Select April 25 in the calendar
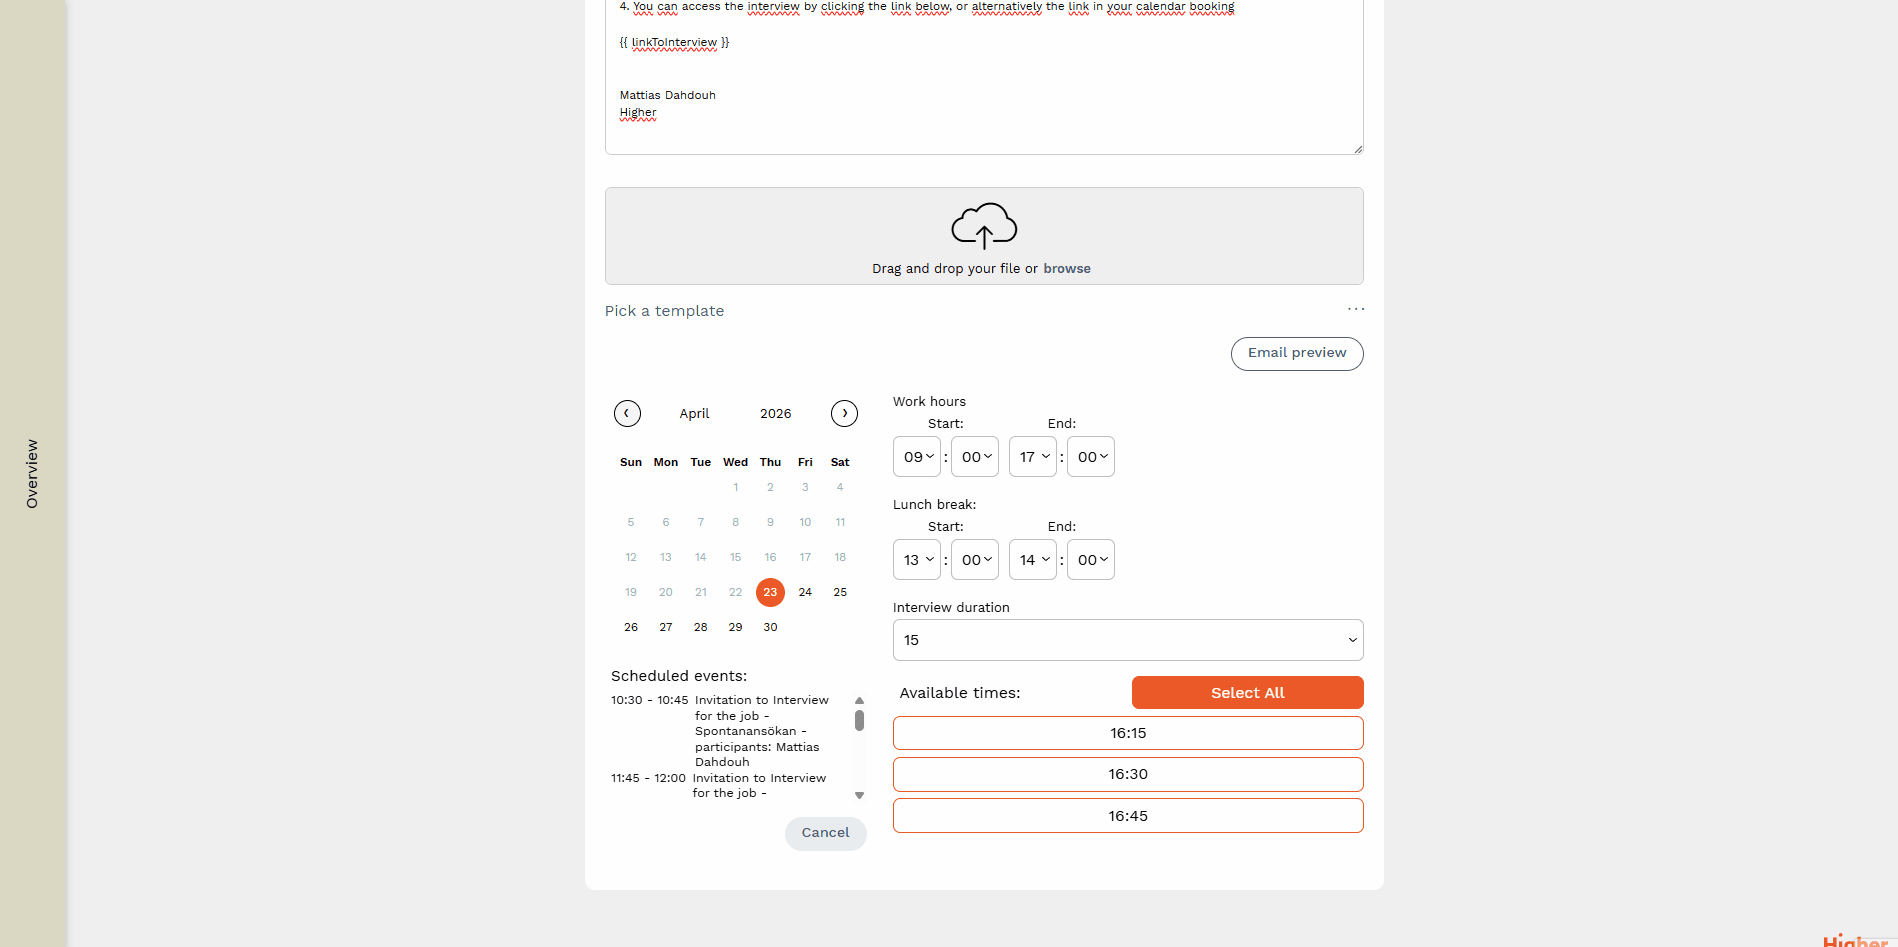This screenshot has height=947, width=1898. click(x=840, y=592)
